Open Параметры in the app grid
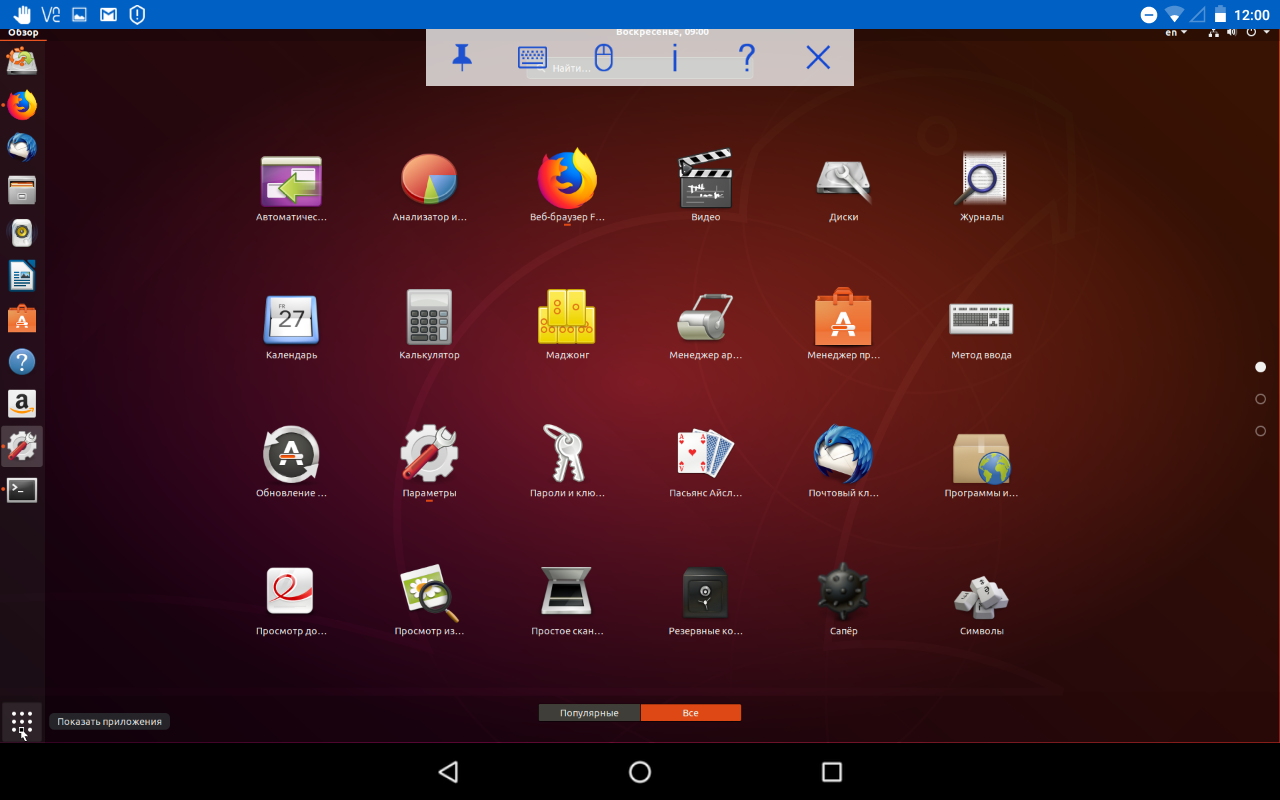Image resolution: width=1280 pixels, height=800 pixels. [429, 464]
